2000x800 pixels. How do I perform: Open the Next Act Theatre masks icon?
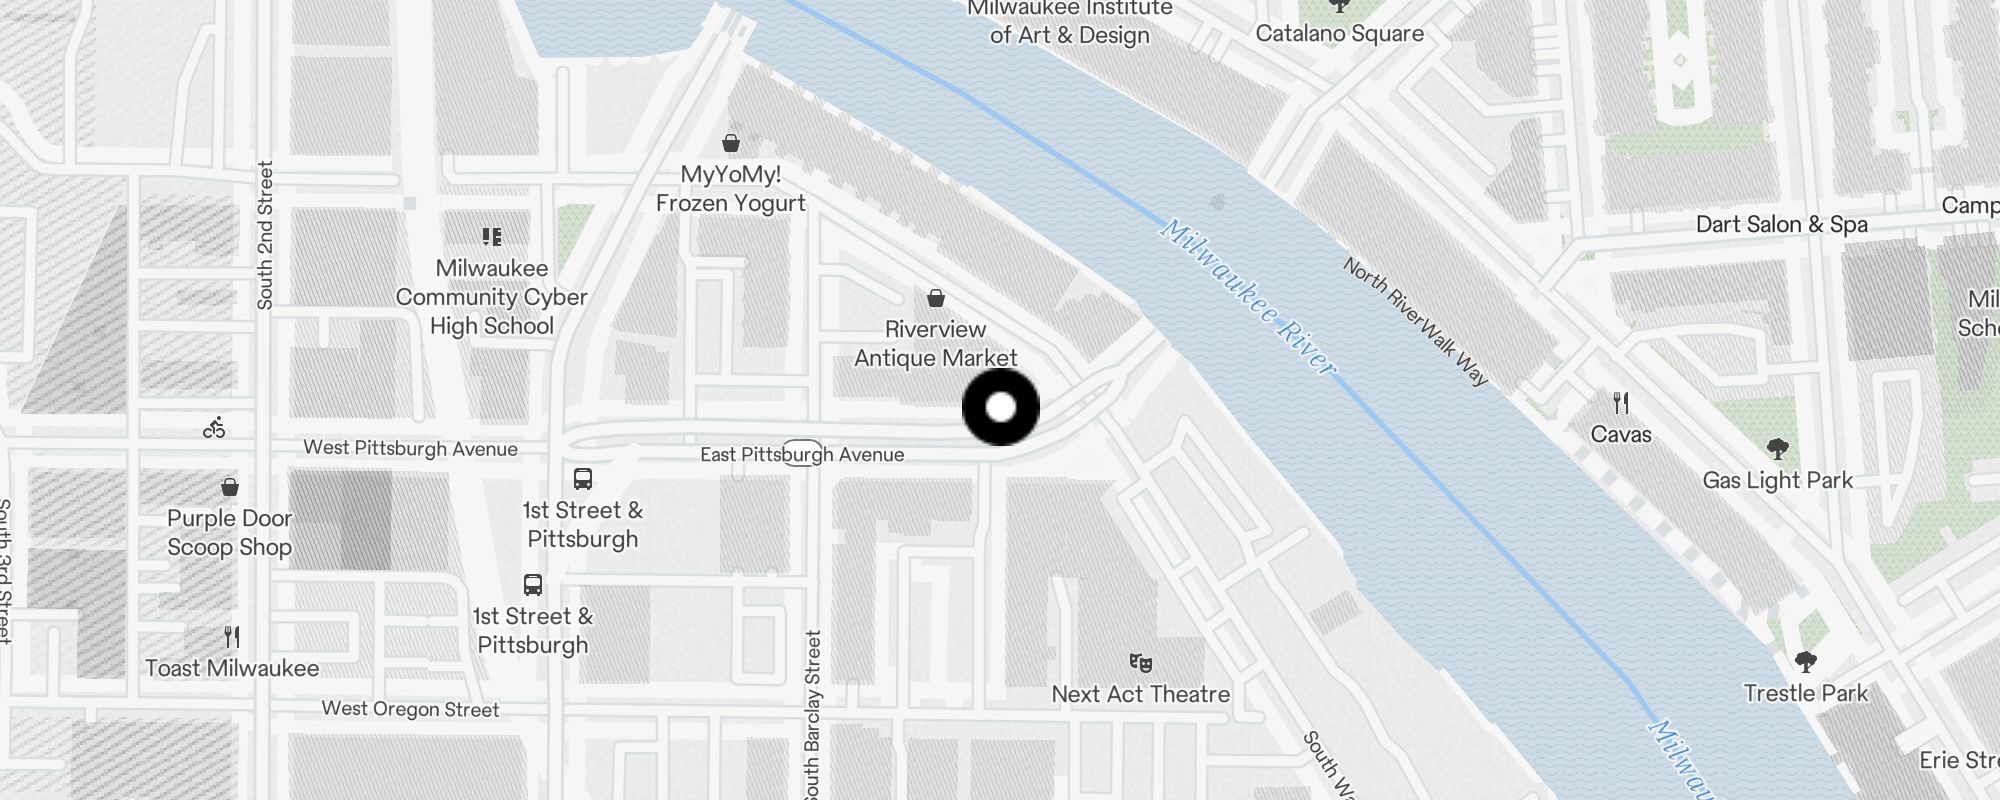(x=1141, y=663)
